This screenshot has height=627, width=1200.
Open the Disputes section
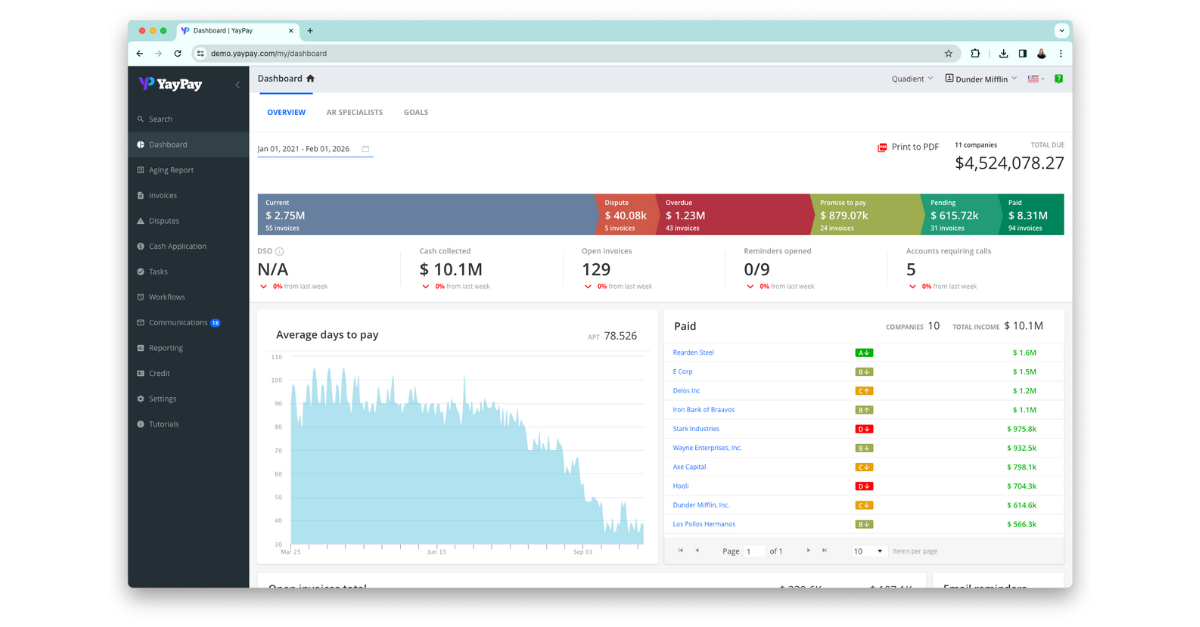(164, 221)
